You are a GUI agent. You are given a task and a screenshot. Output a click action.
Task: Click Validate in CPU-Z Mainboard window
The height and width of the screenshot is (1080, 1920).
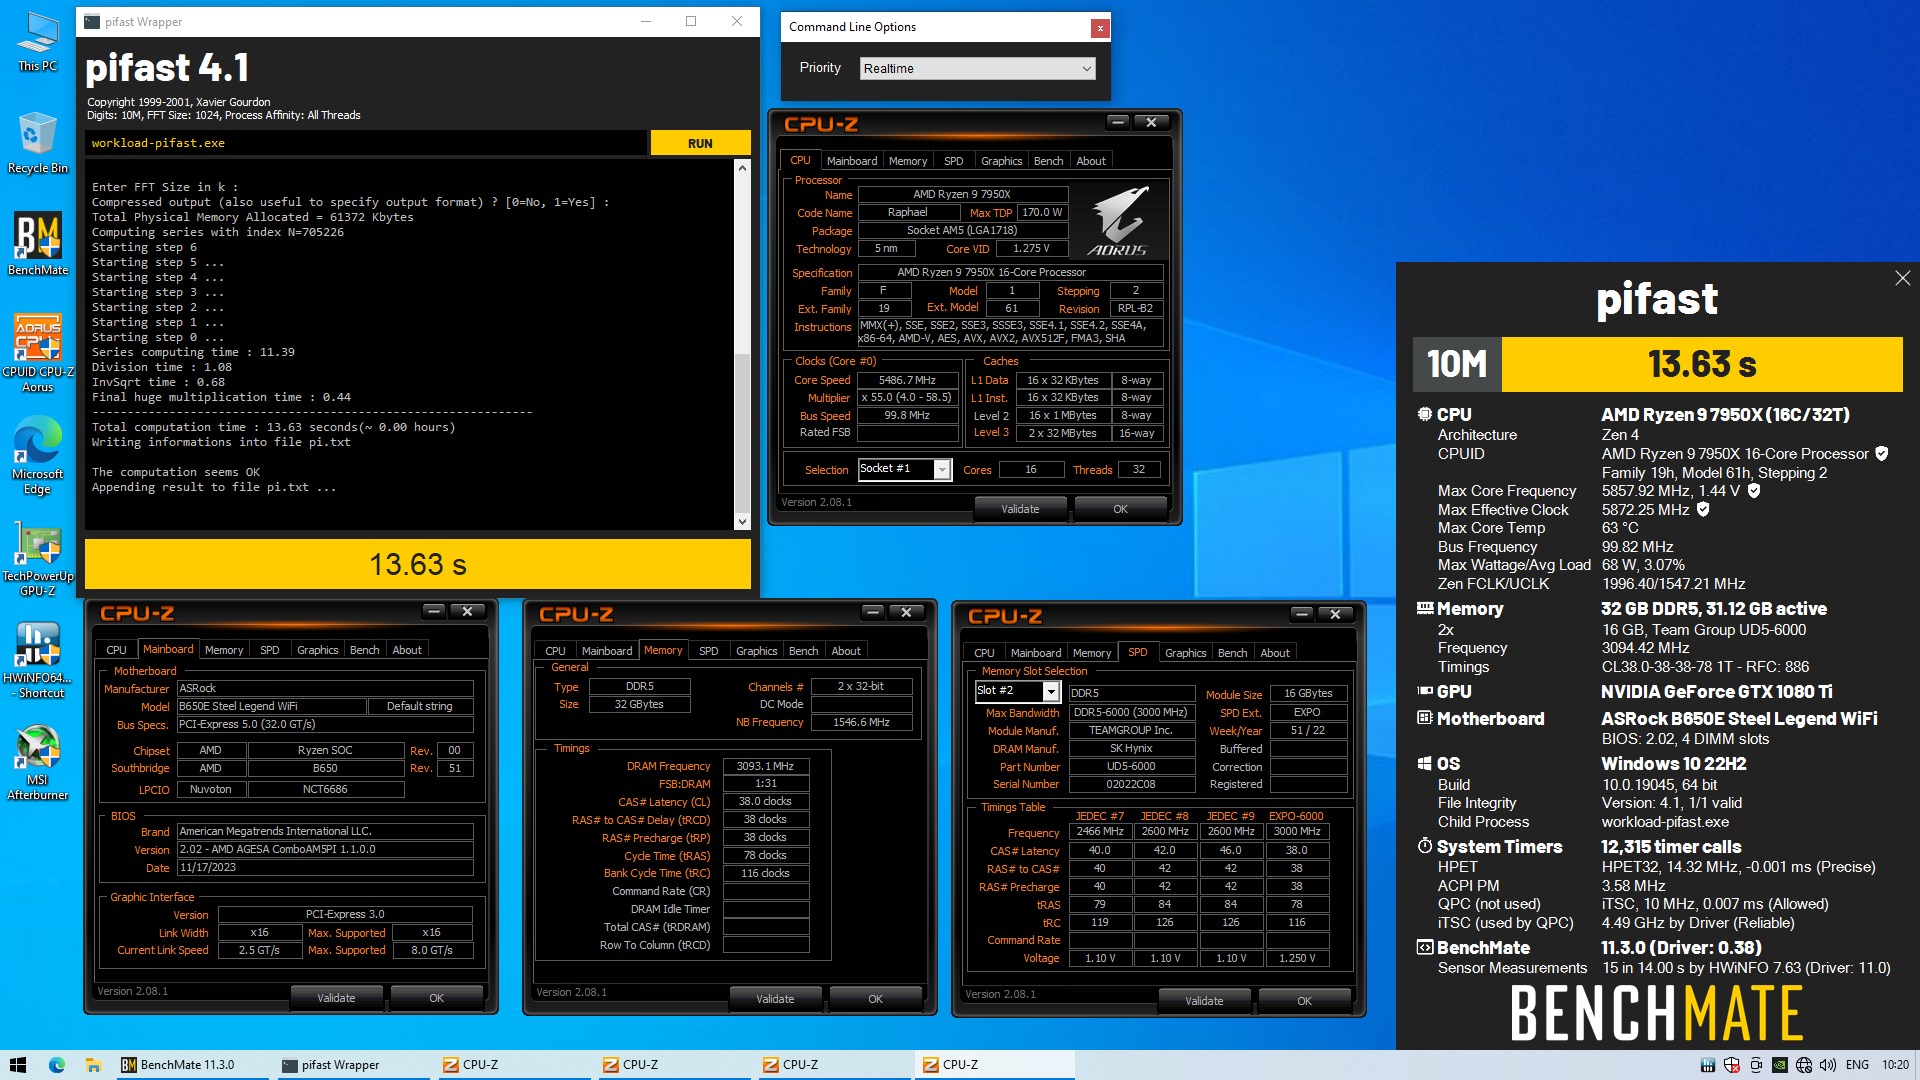336,998
